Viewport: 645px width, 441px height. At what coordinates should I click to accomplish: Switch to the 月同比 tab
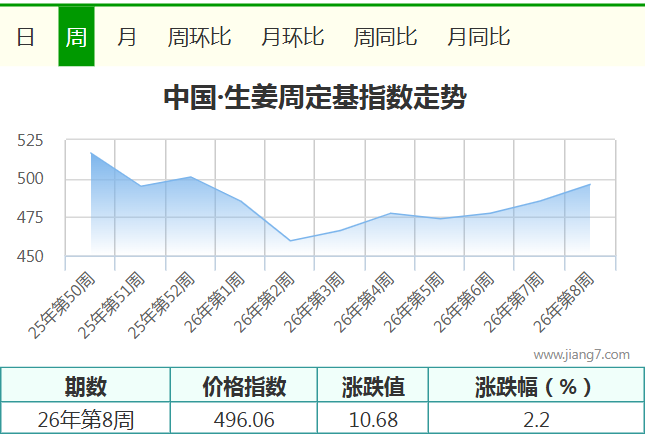click(478, 37)
